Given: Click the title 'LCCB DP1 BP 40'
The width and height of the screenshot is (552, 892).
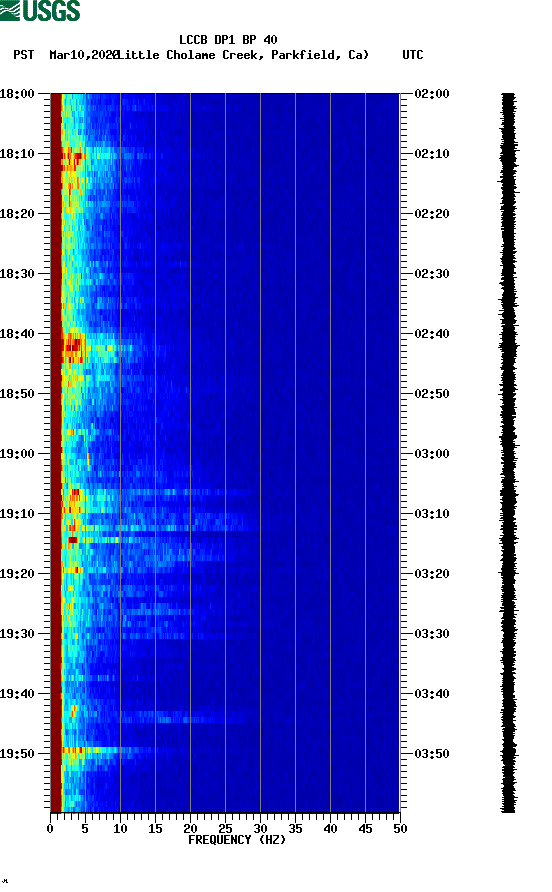Looking at the screenshot, I should 228,40.
